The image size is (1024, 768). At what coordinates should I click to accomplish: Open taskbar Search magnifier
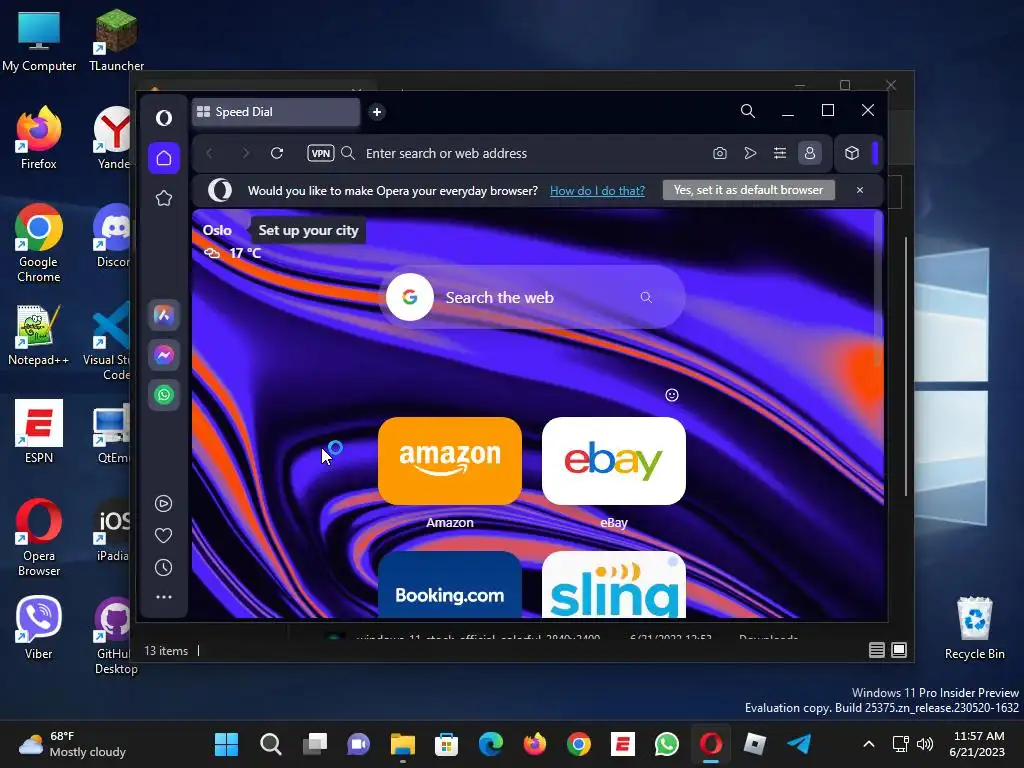pos(270,744)
